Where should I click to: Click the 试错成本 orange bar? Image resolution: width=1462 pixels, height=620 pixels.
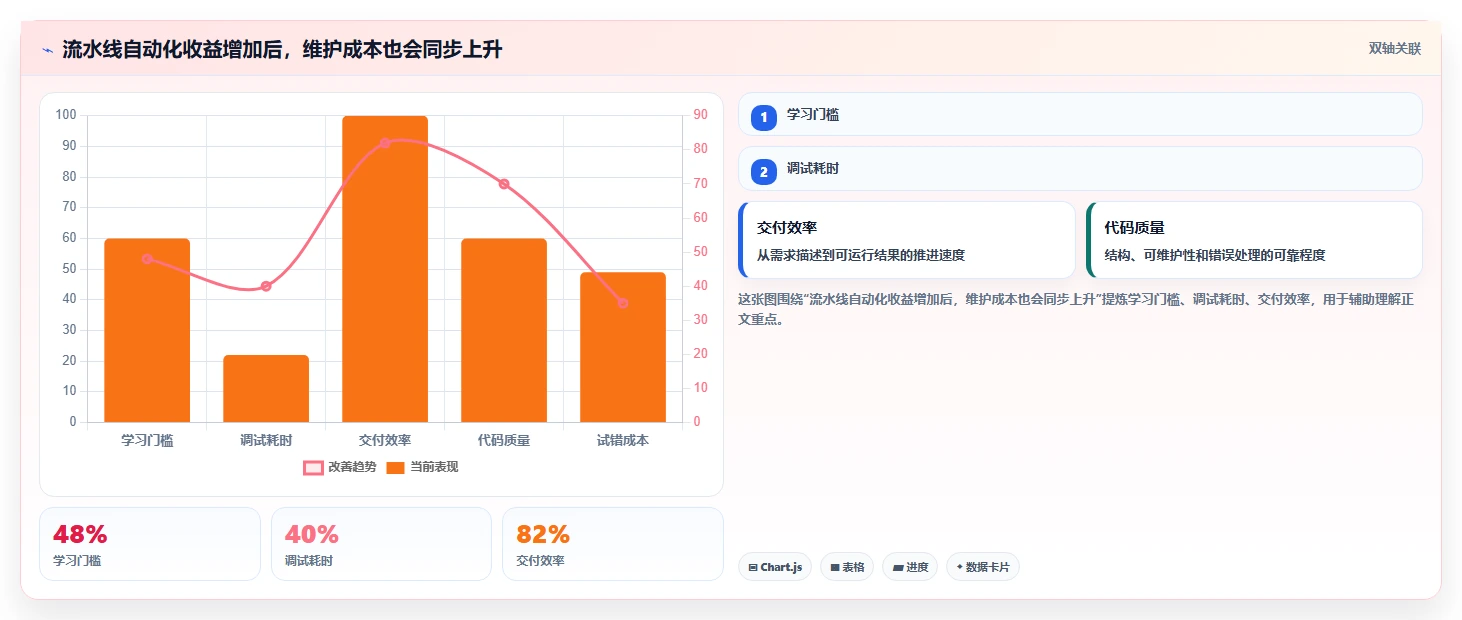tap(623, 347)
